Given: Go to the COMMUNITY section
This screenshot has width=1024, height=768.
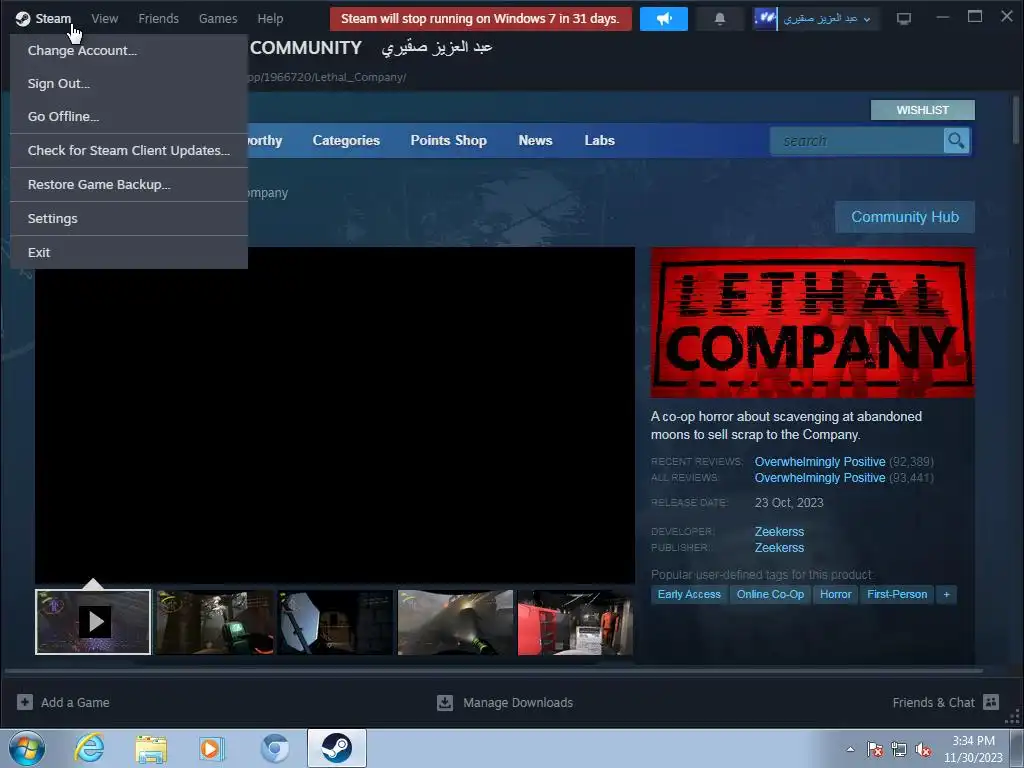Looking at the screenshot, I should 306,48.
